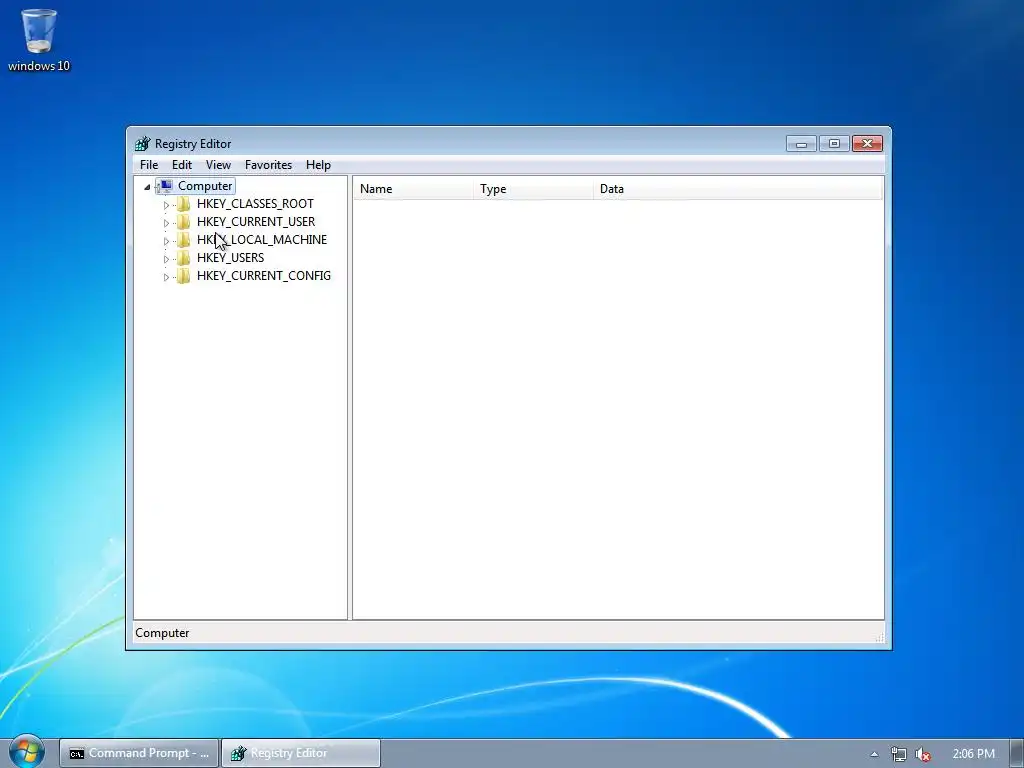The width and height of the screenshot is (1024, 768).
Task: Select the HKEY_LOCAL_MACHINE label
Action: point(262,240)
